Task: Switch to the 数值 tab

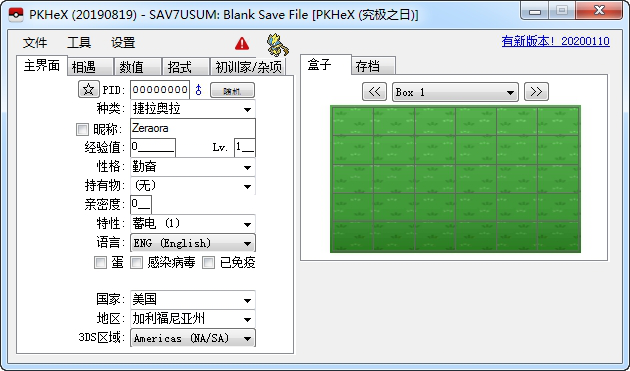Action: click(x=138, y=67)
